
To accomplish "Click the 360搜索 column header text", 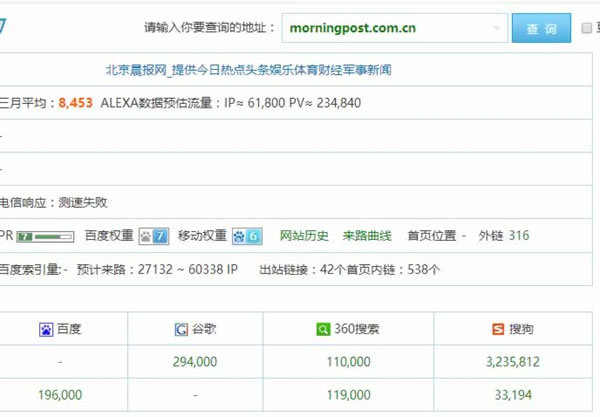I will tap(357, 329).
